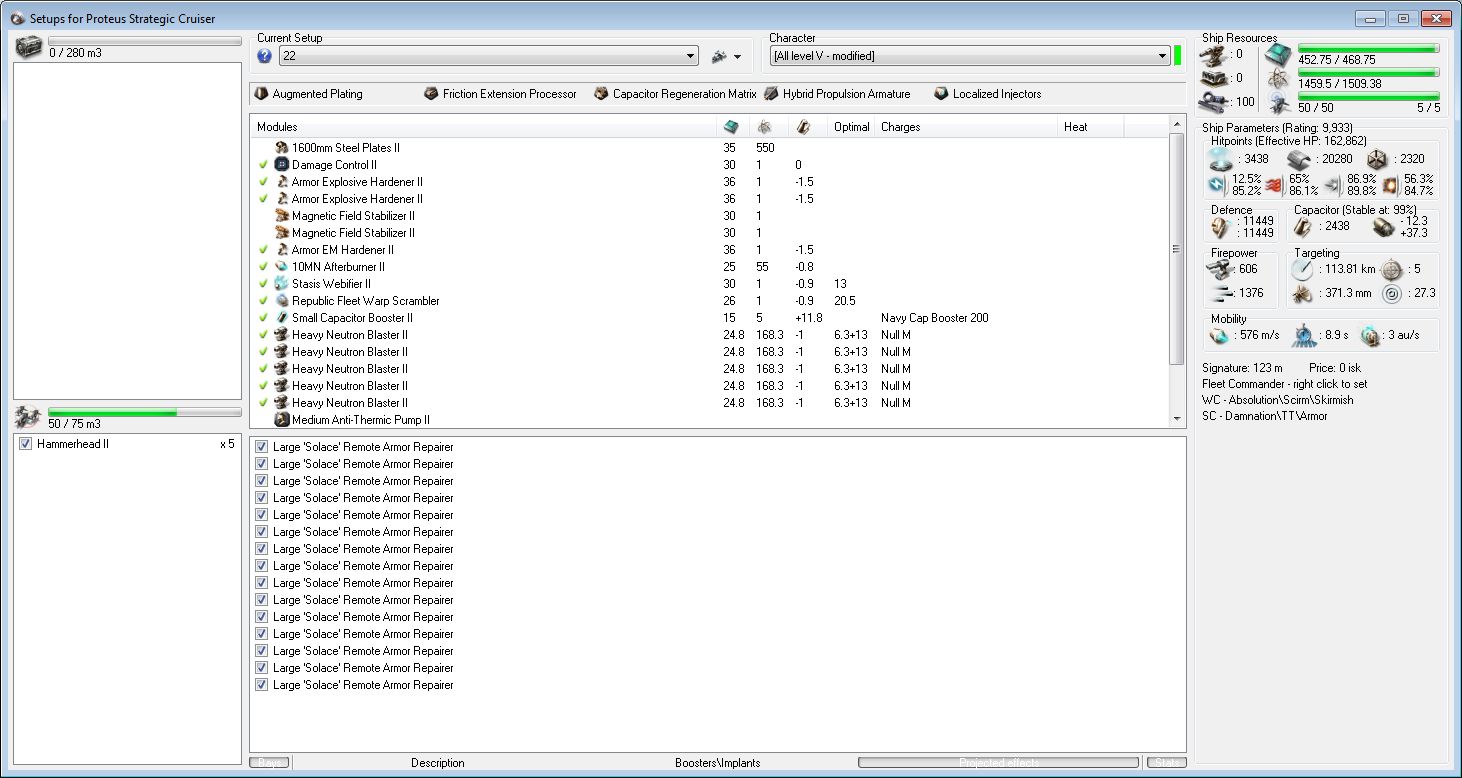Sort modules by the Optimal column header
Viewport: 1462px width, 778px height.
tap(852, 127)
